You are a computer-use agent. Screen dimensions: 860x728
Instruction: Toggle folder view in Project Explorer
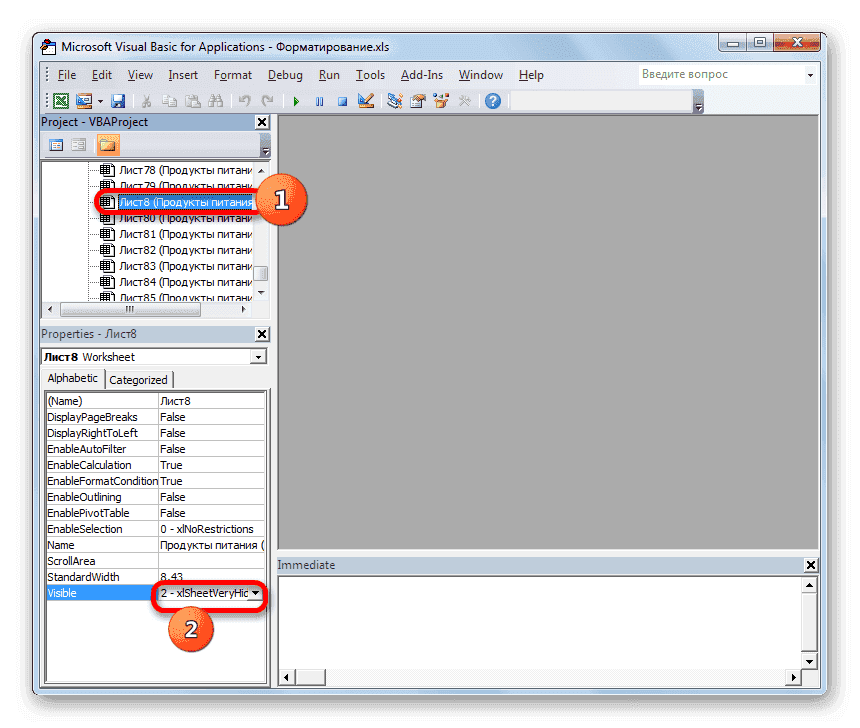pyautogui.click(x=107, y=144)
